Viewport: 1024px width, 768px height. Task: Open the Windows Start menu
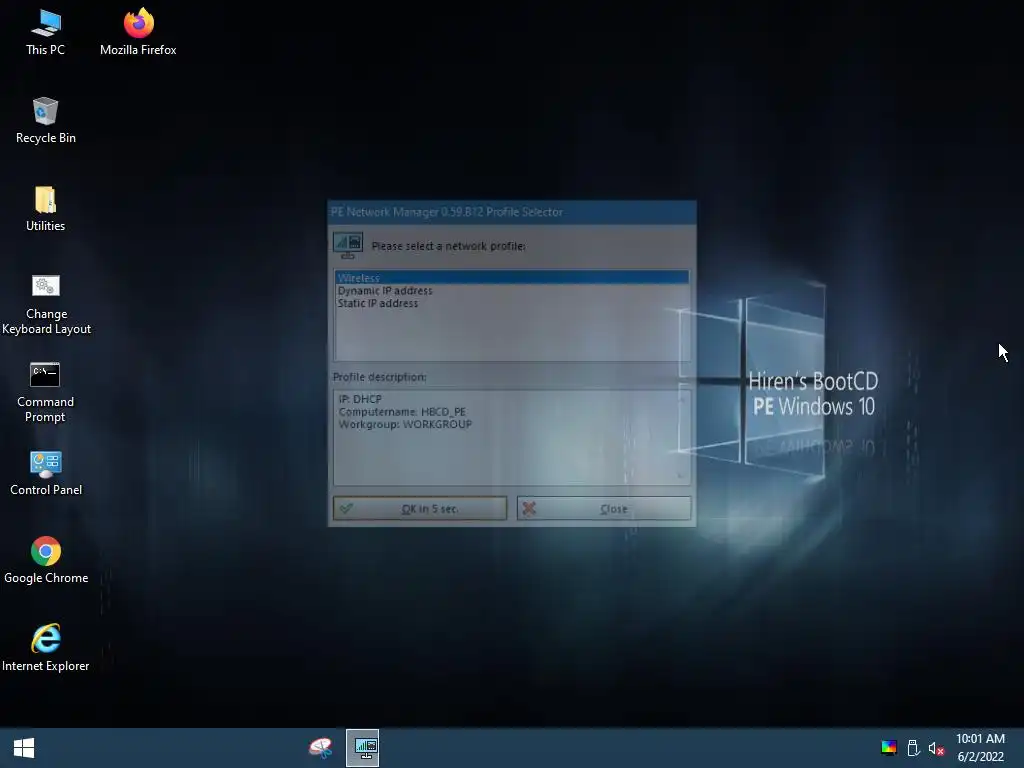pos(24,748)
